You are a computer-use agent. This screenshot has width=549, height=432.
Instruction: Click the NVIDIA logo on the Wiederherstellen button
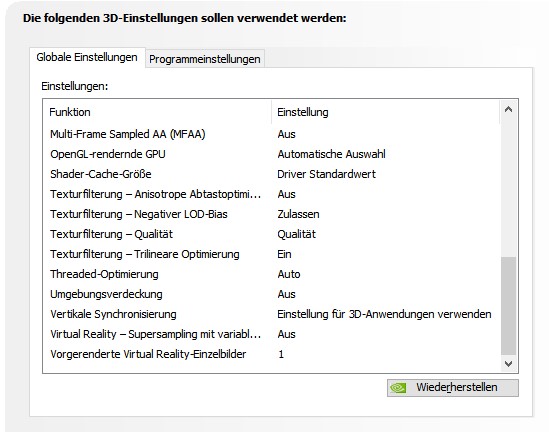tap(398, 388)
